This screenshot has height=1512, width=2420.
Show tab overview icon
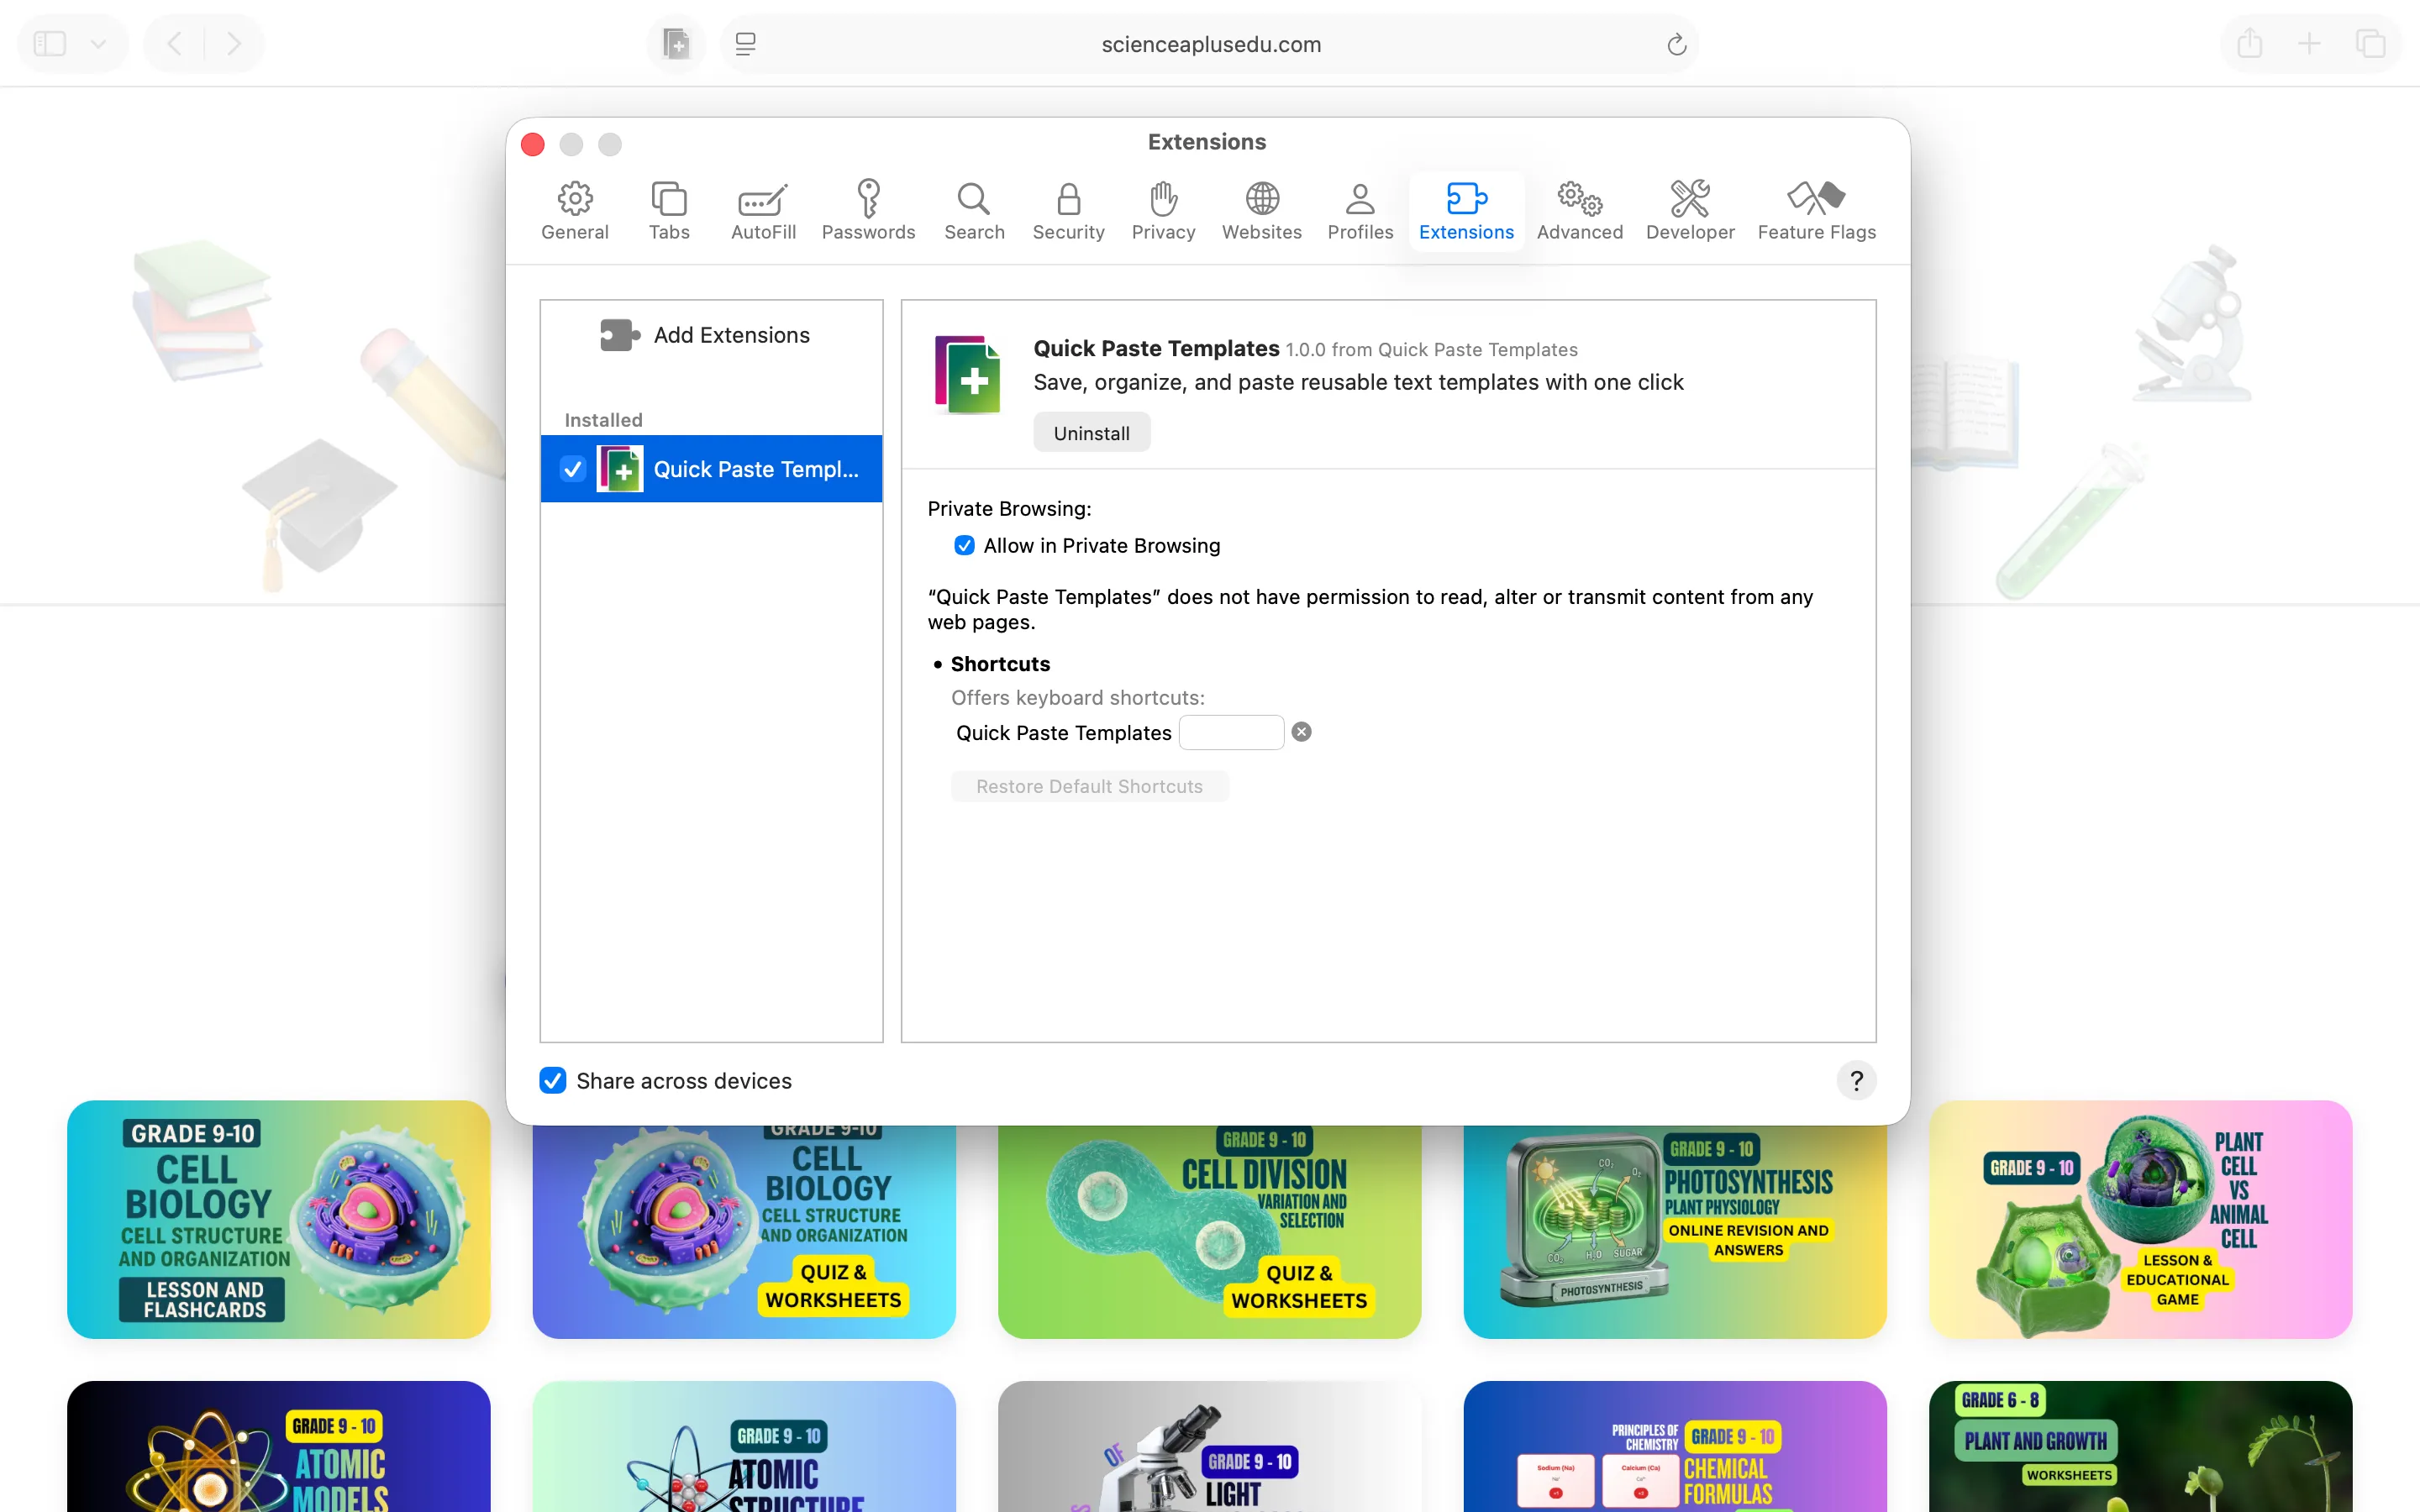pos(2371,43)
